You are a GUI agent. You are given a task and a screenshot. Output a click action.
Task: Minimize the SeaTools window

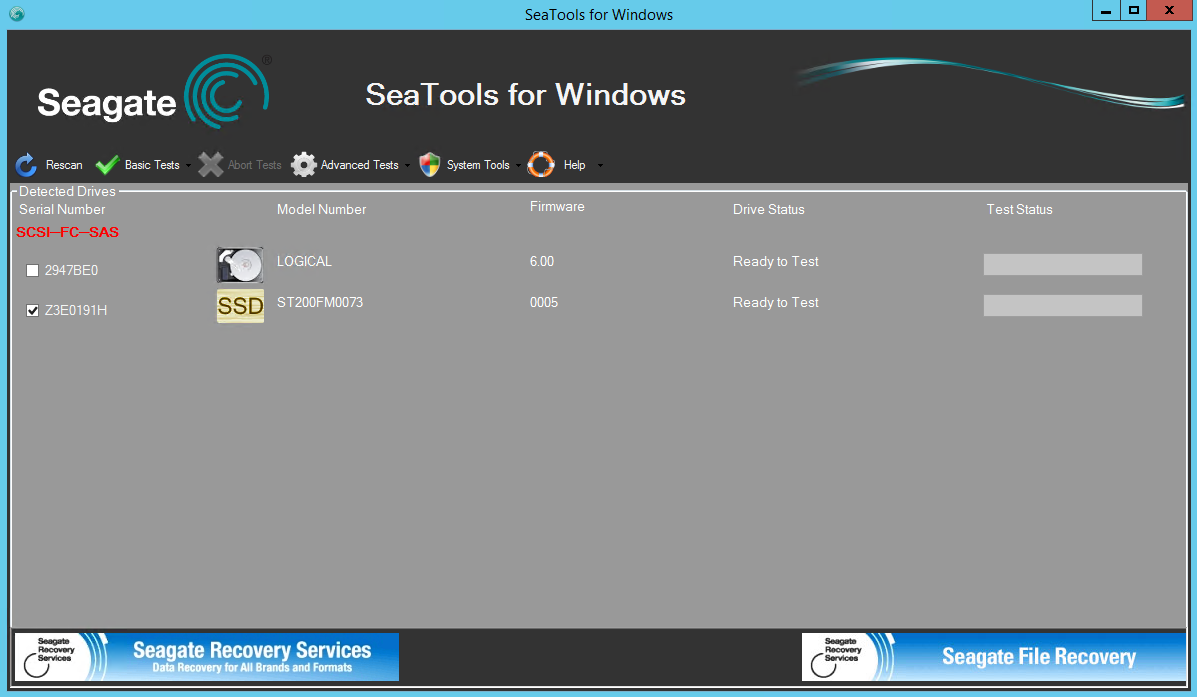click(x=1106, y=11)
